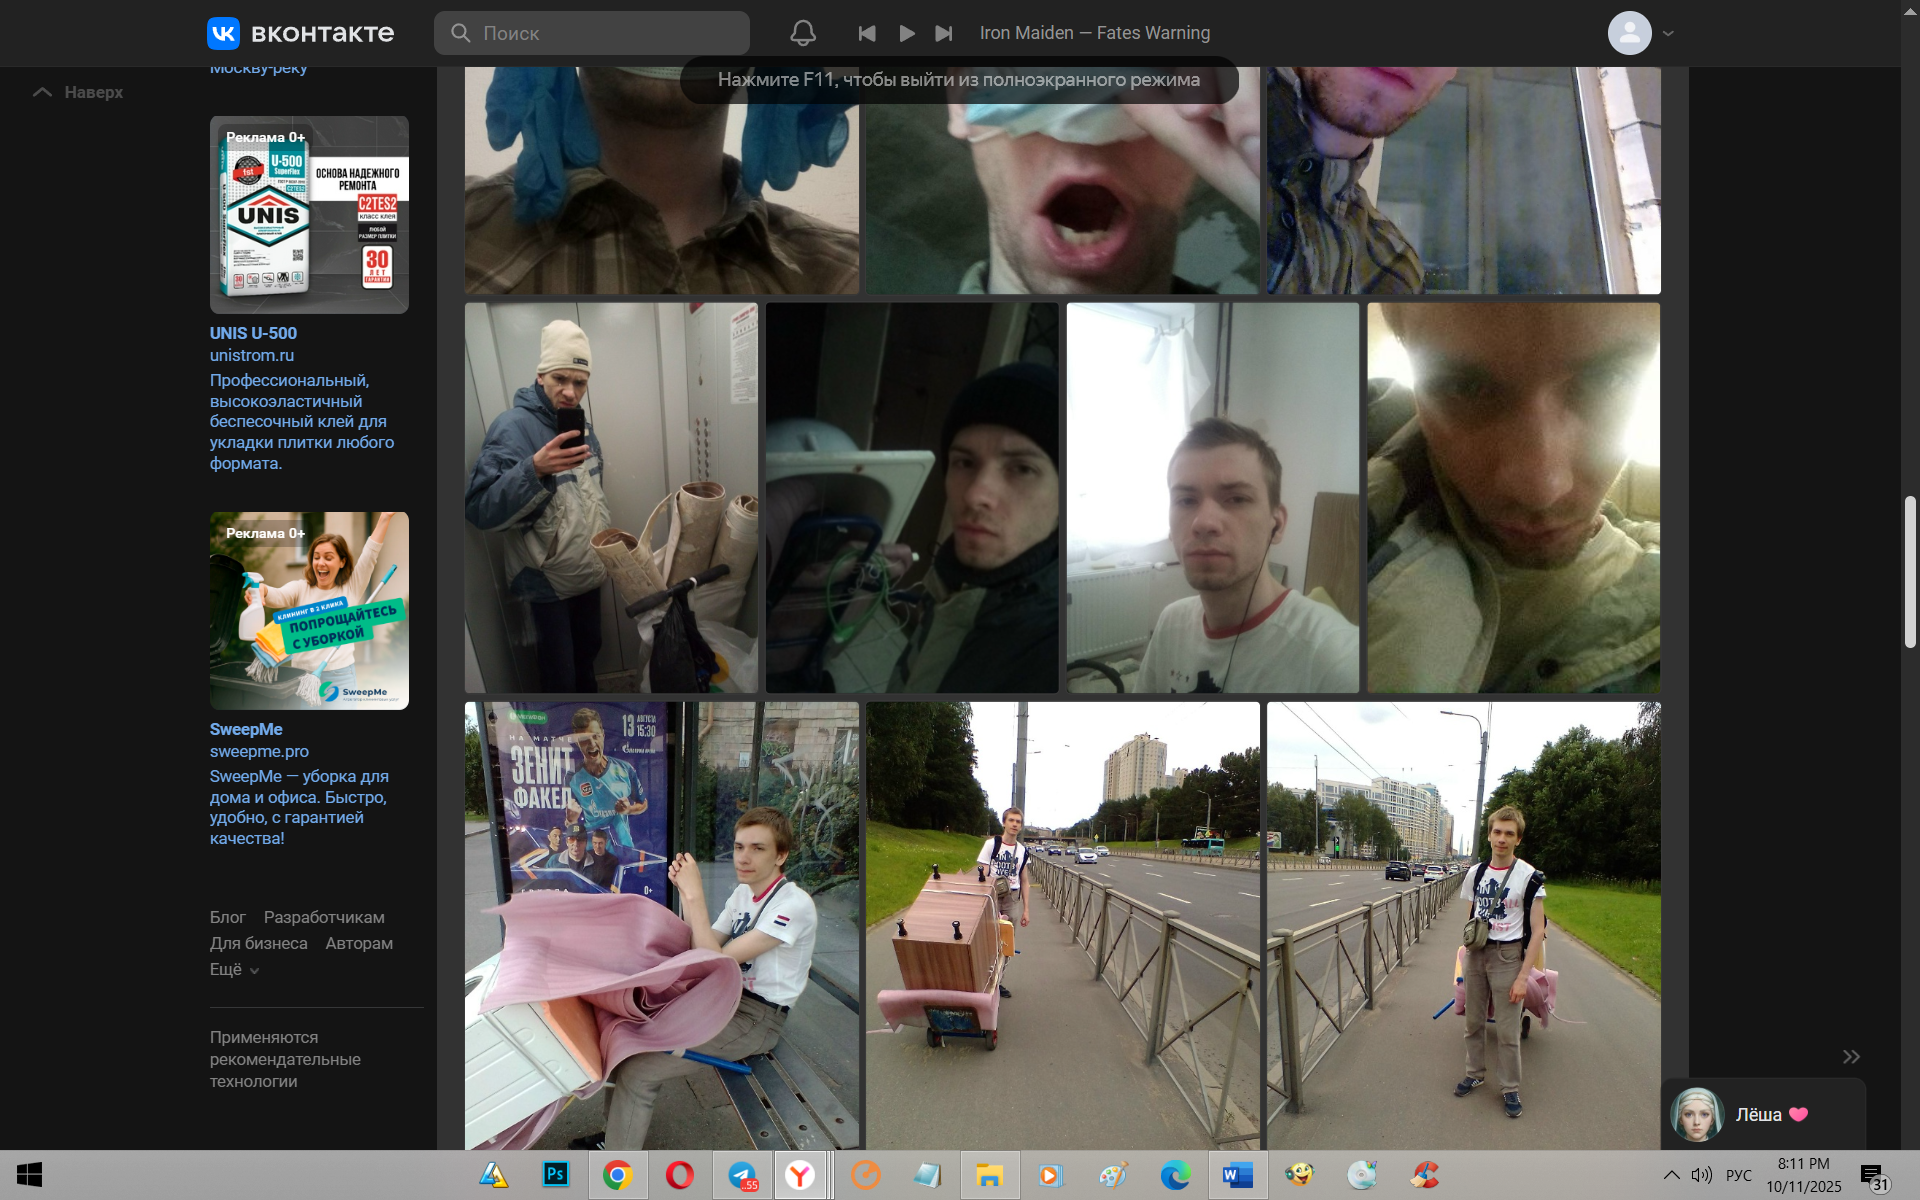Go back up with Наверх
The image size is (1920, 1200).
(x=80, y=92)
